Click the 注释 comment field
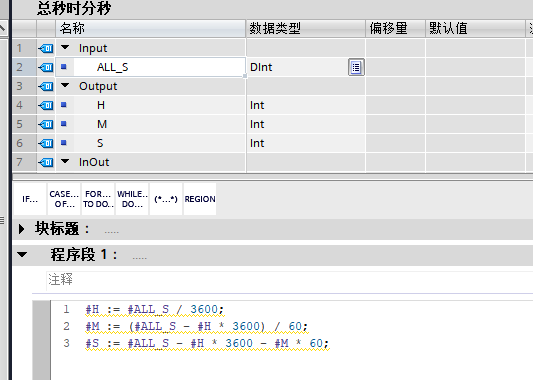Image resolution: width=533 pixels, height=380 pixels. (x=290, y=280)
